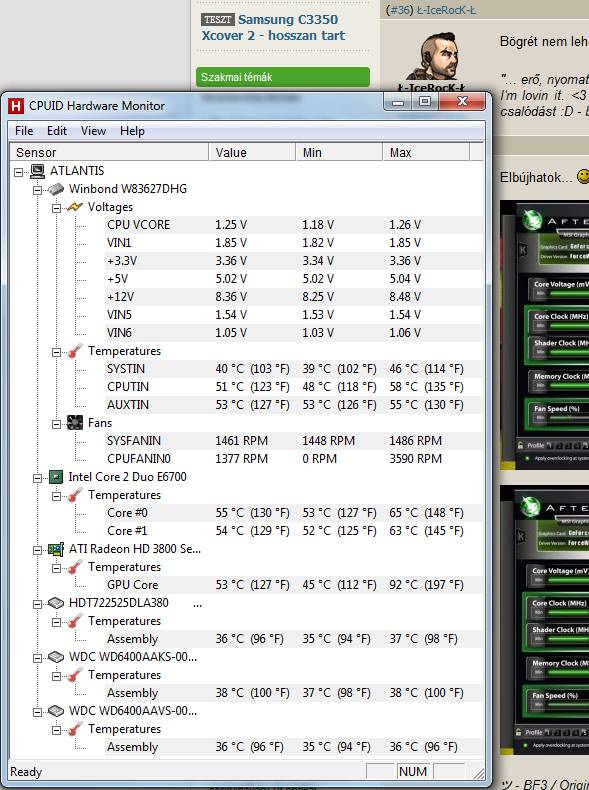
Task: Maximize the Hardware Monitor window
Action: 425,102
